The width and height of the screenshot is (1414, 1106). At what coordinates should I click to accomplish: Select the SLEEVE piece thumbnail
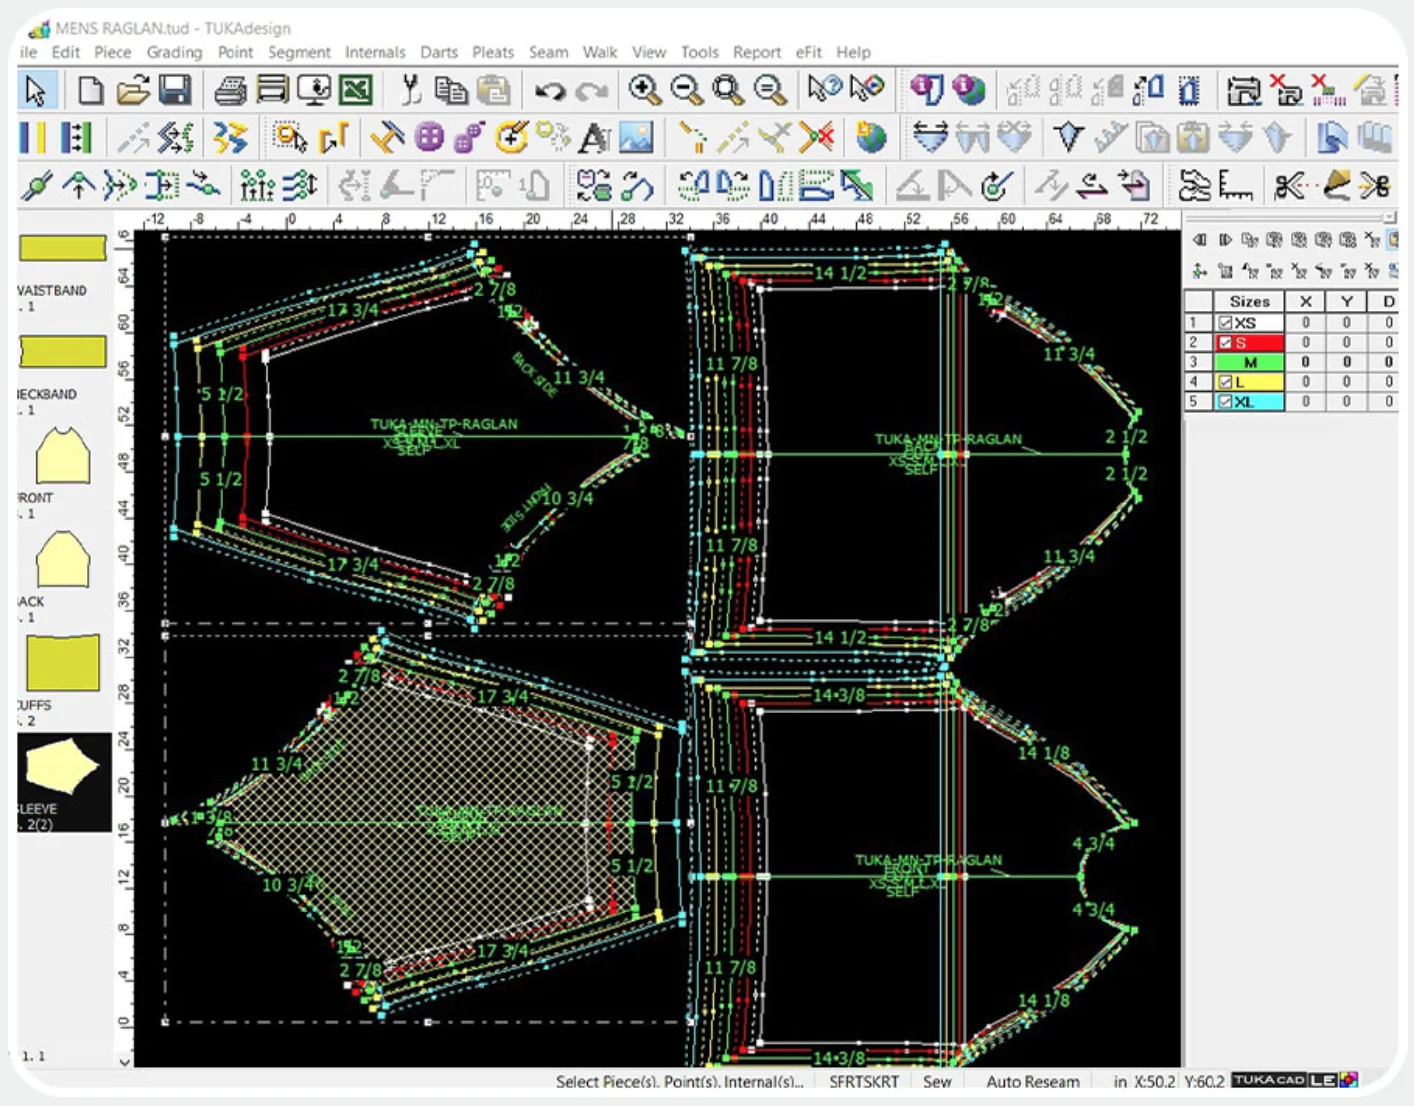(x=62, y=767)
